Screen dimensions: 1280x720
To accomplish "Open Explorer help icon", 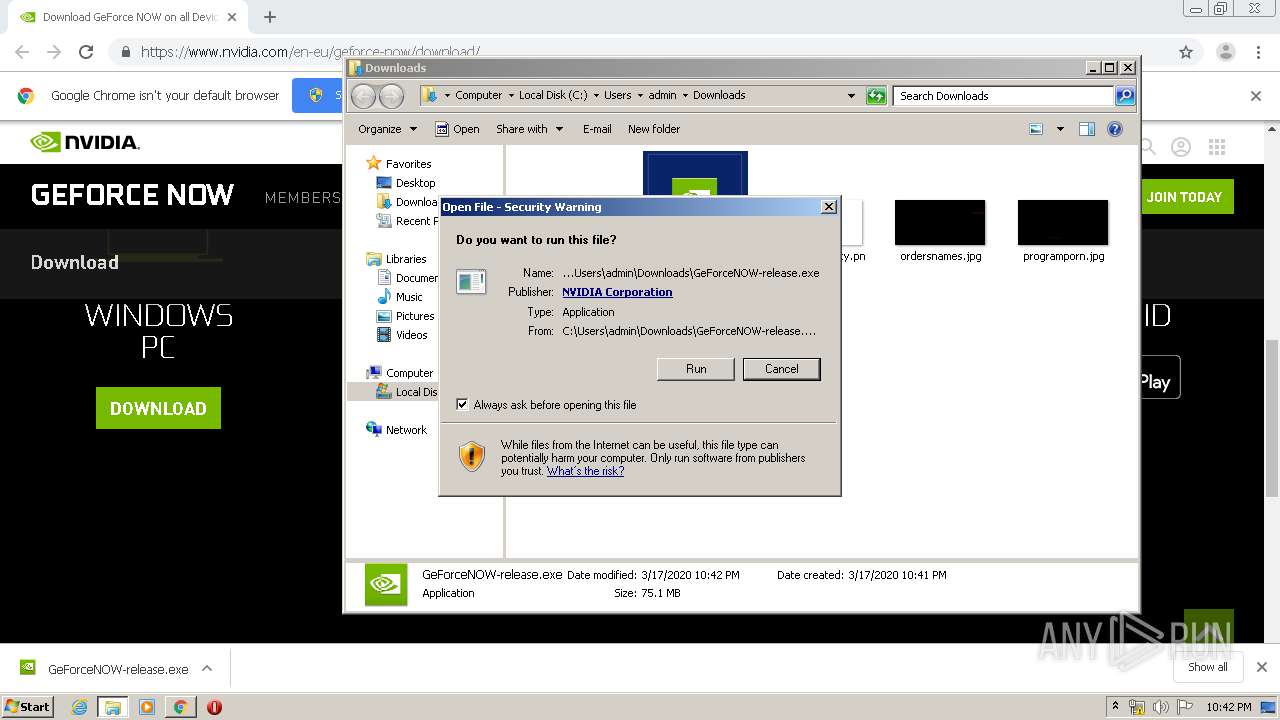I will [x=1115, y=129].
